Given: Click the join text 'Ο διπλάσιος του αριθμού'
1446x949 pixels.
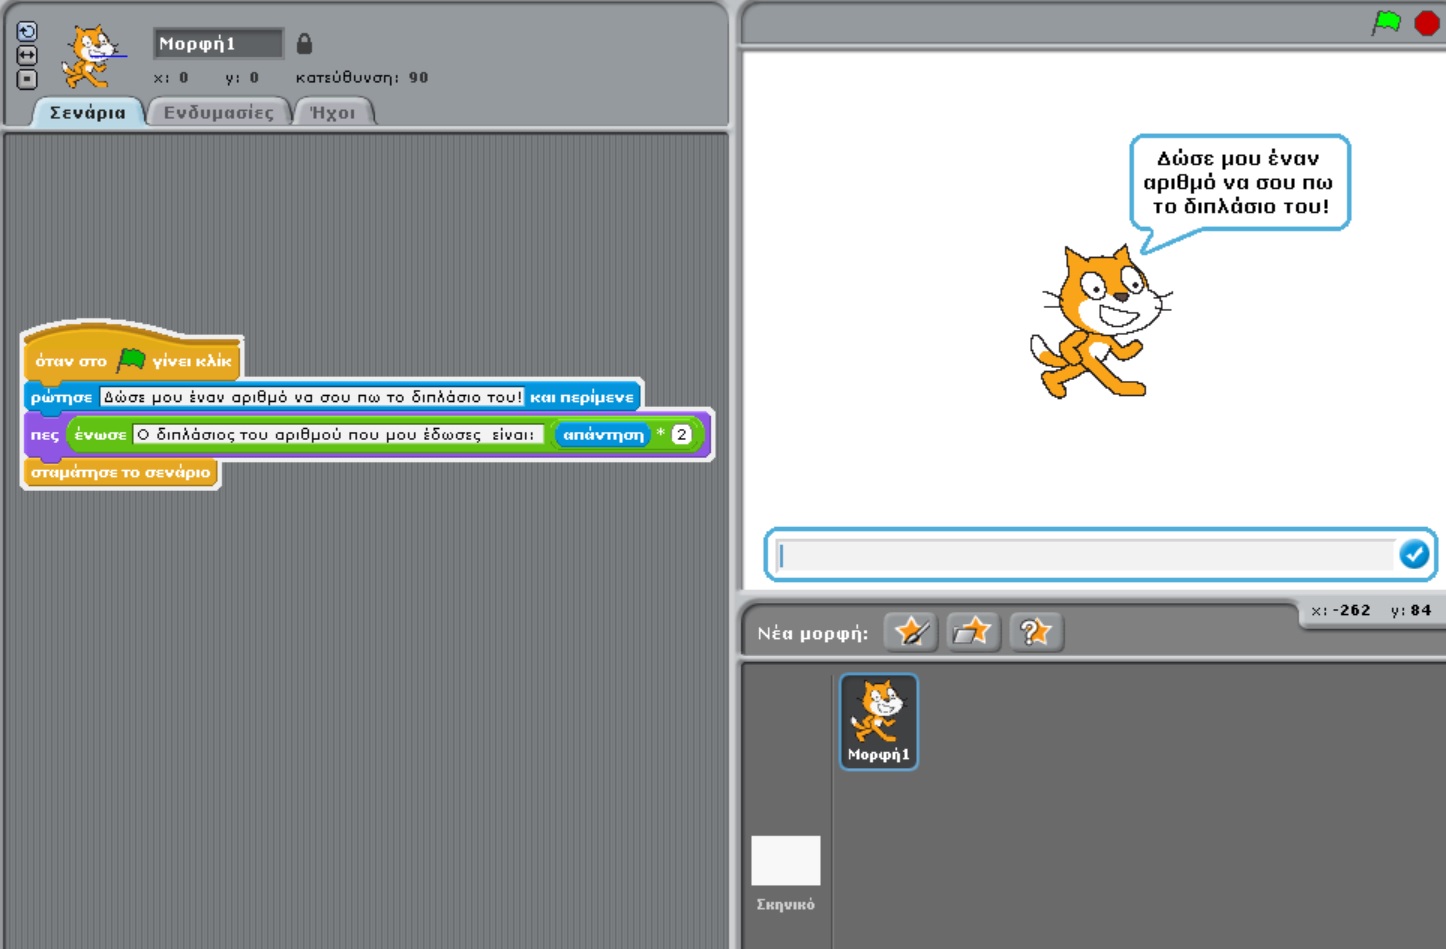Looking at the screenshot, I should pyautogui.click(x=339, y=435).
